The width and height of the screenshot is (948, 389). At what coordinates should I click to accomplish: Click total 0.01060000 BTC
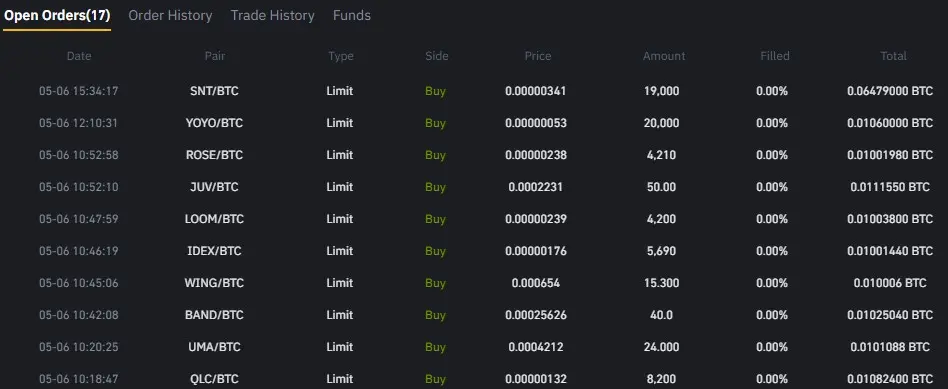click(890, 123)
